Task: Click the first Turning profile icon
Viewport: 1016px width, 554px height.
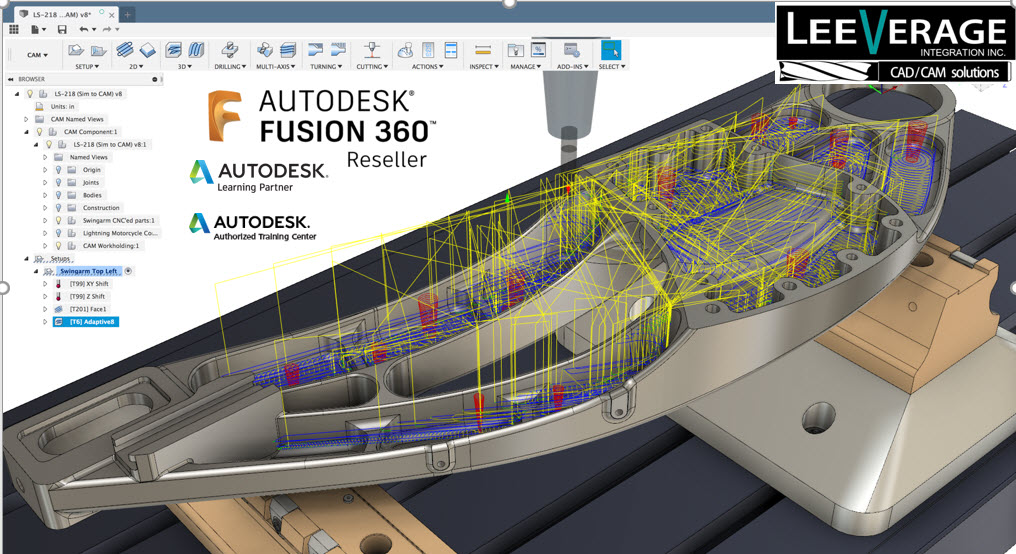Action: click(x=316, y=50)
